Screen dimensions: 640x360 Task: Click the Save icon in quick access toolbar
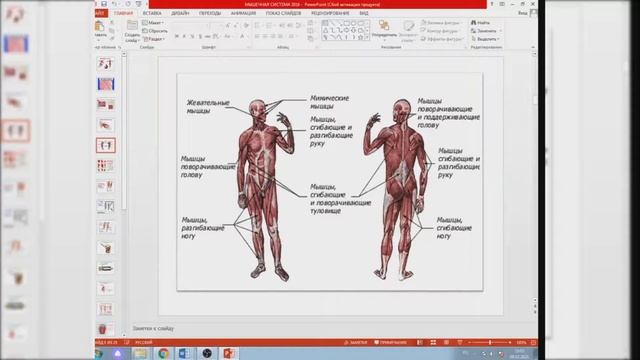104,4
